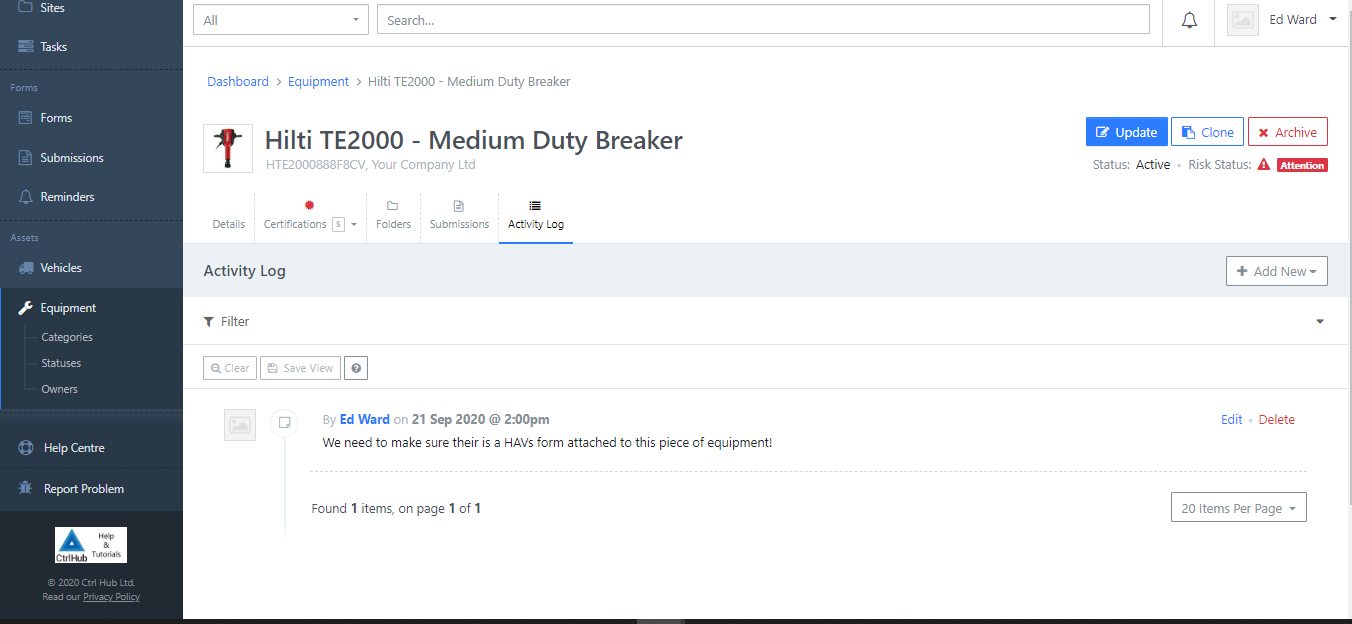Click the red warning triangle risk icon
This screenshot has width=1352, height=624.
(x=1264, y=165)
